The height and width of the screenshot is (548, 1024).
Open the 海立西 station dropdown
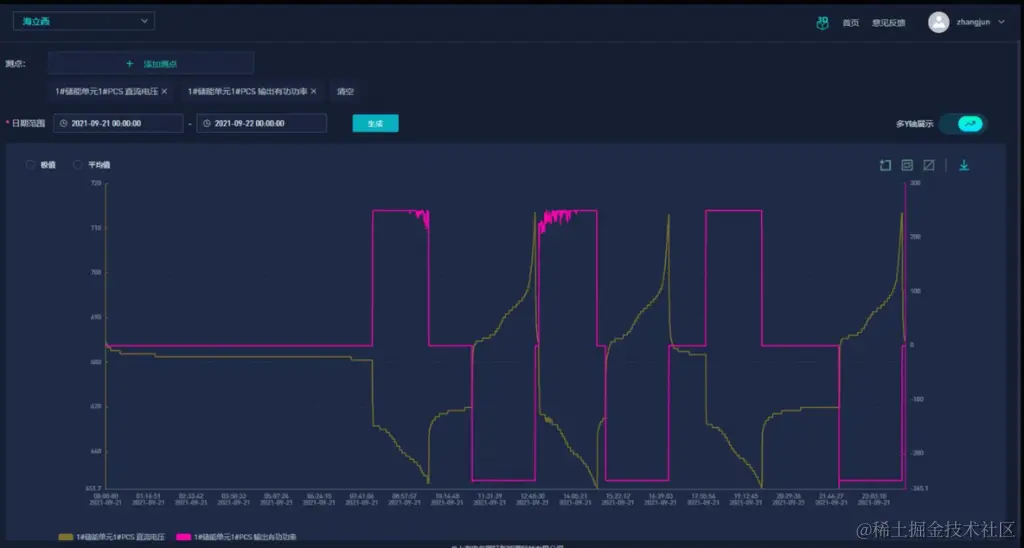84,21
